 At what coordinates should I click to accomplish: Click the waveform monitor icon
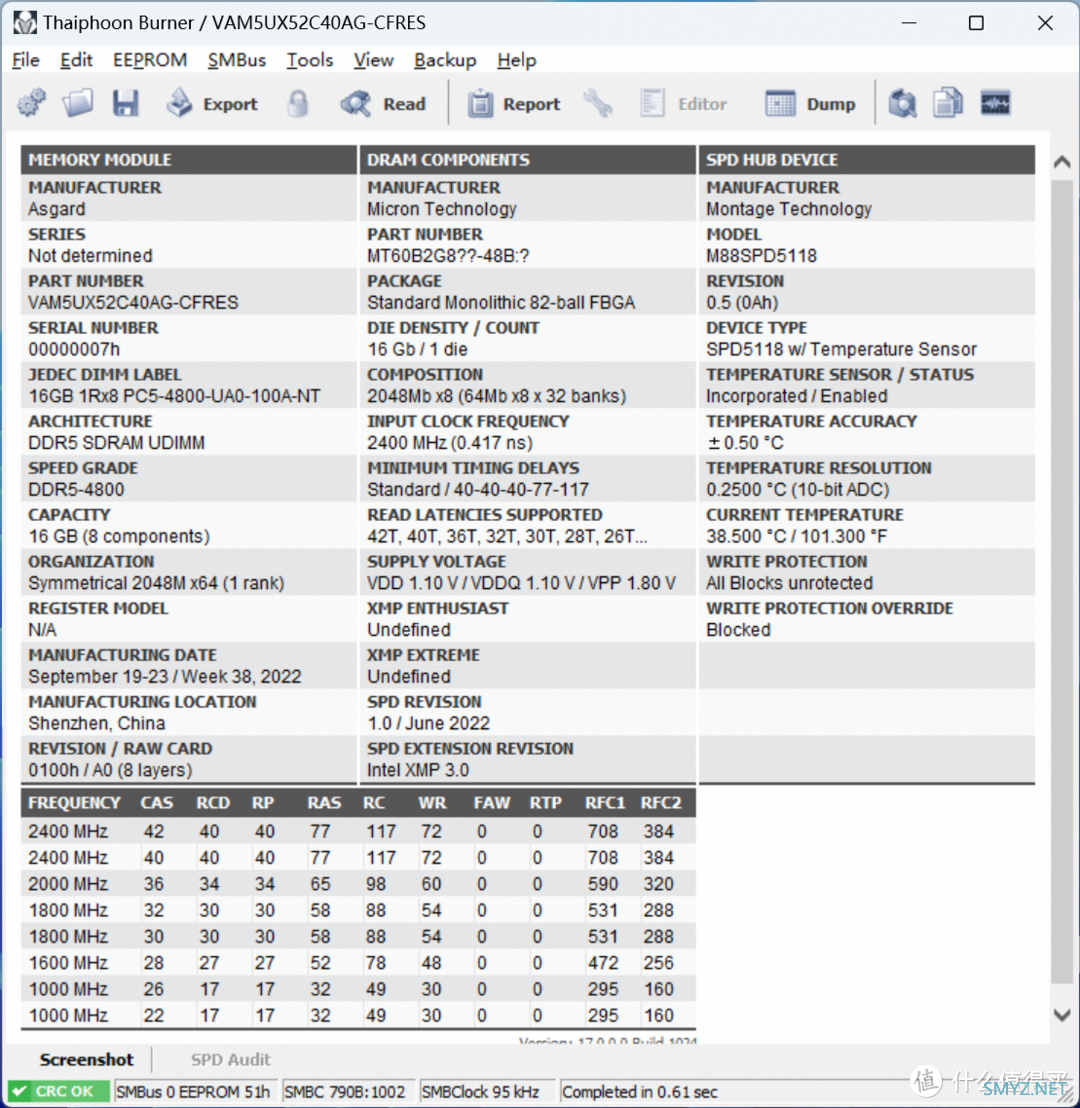click(995, 103)
